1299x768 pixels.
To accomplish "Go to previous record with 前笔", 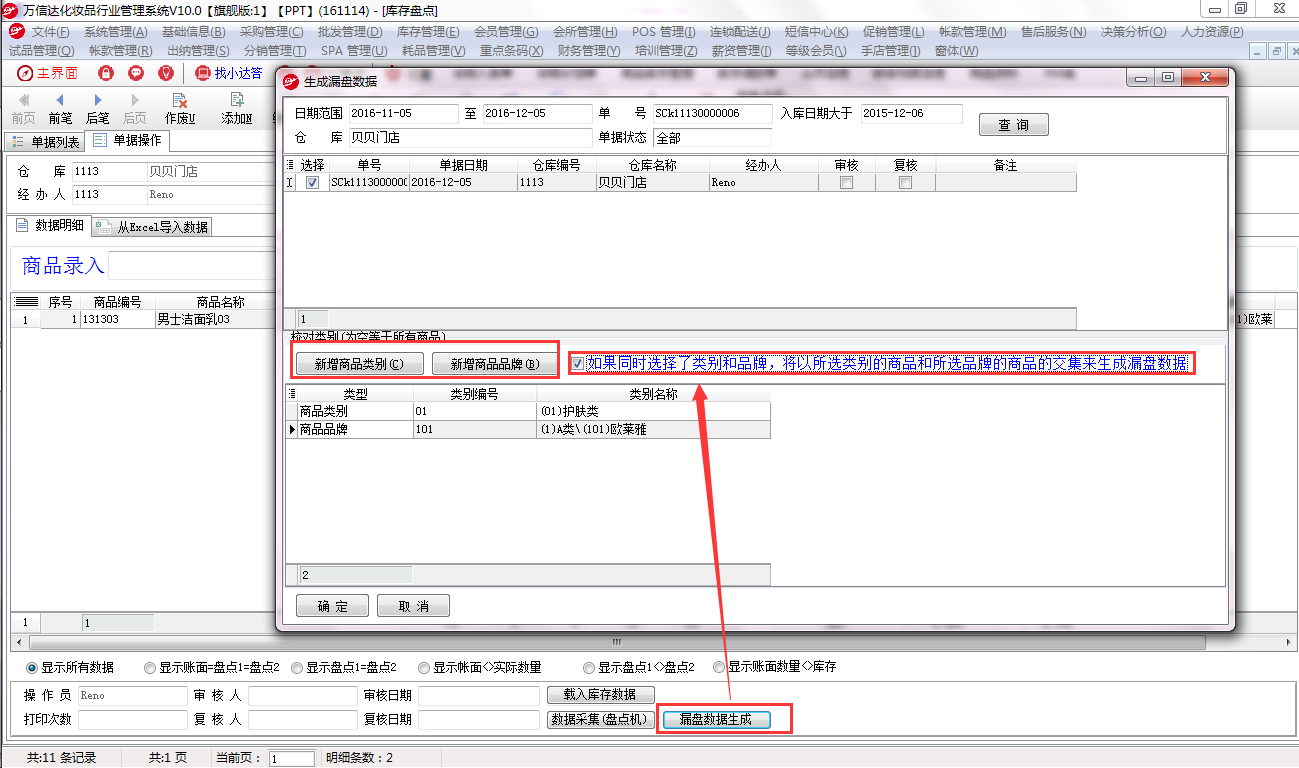I will [x=60, y=108].
